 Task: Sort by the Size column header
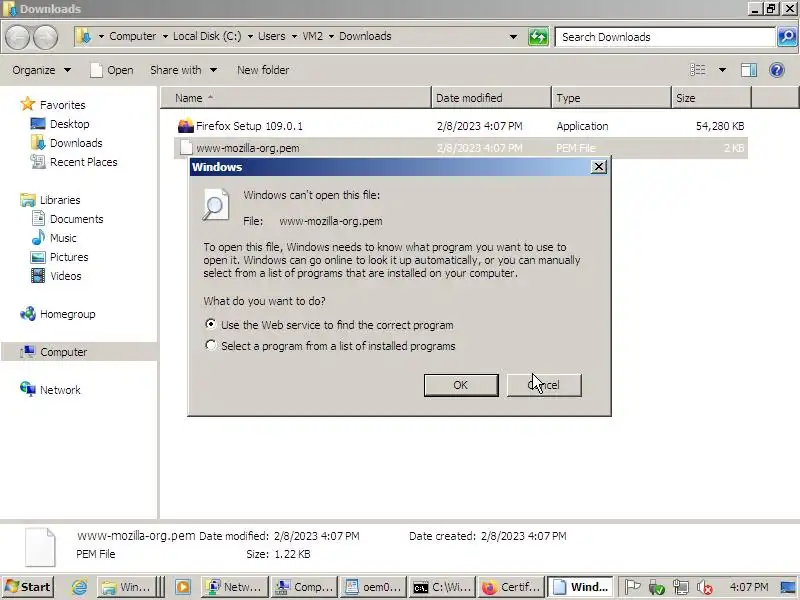[711, 98]
